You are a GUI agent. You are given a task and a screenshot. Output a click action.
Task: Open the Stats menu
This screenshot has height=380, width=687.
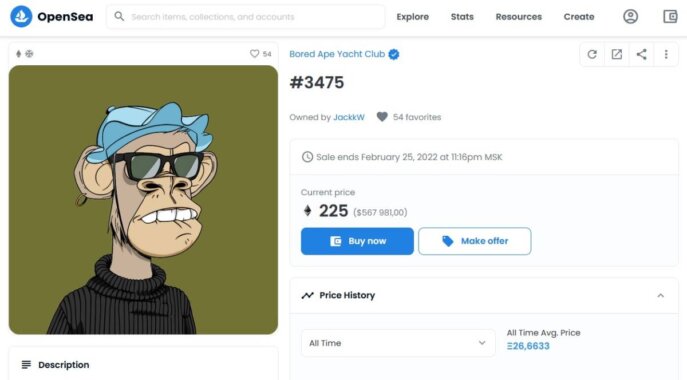coord(462,17)
